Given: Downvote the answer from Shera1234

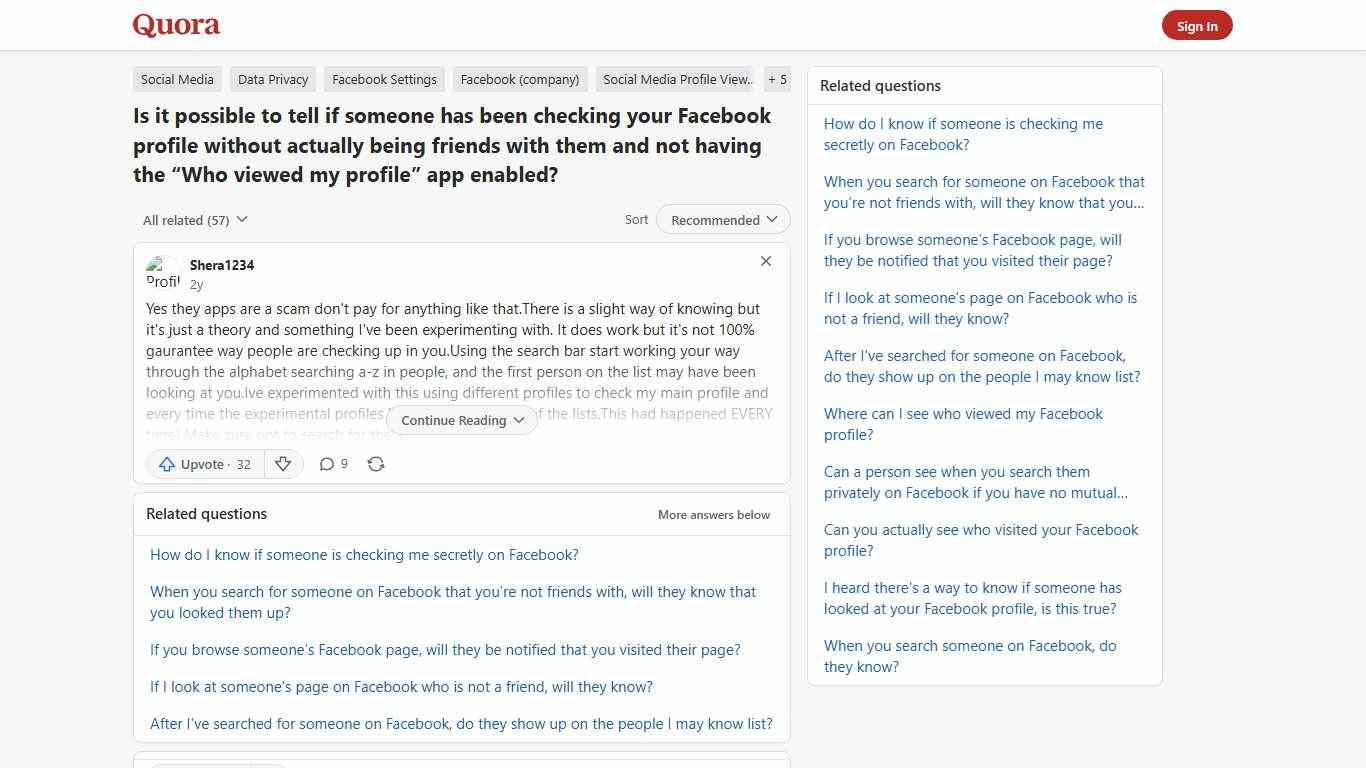Looking at the screenshot, I should 283,464.
